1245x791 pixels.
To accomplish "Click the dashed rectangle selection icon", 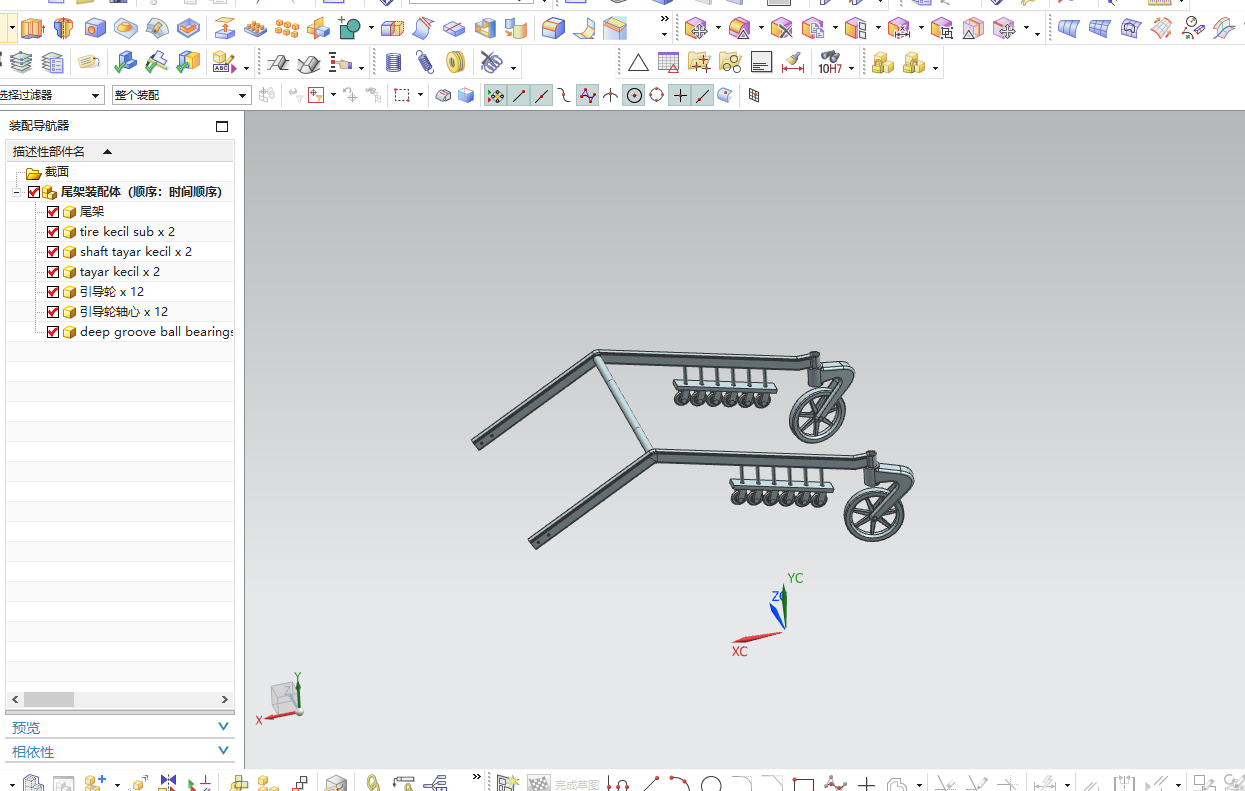I will pyautogui.click(x=402, y=95).
